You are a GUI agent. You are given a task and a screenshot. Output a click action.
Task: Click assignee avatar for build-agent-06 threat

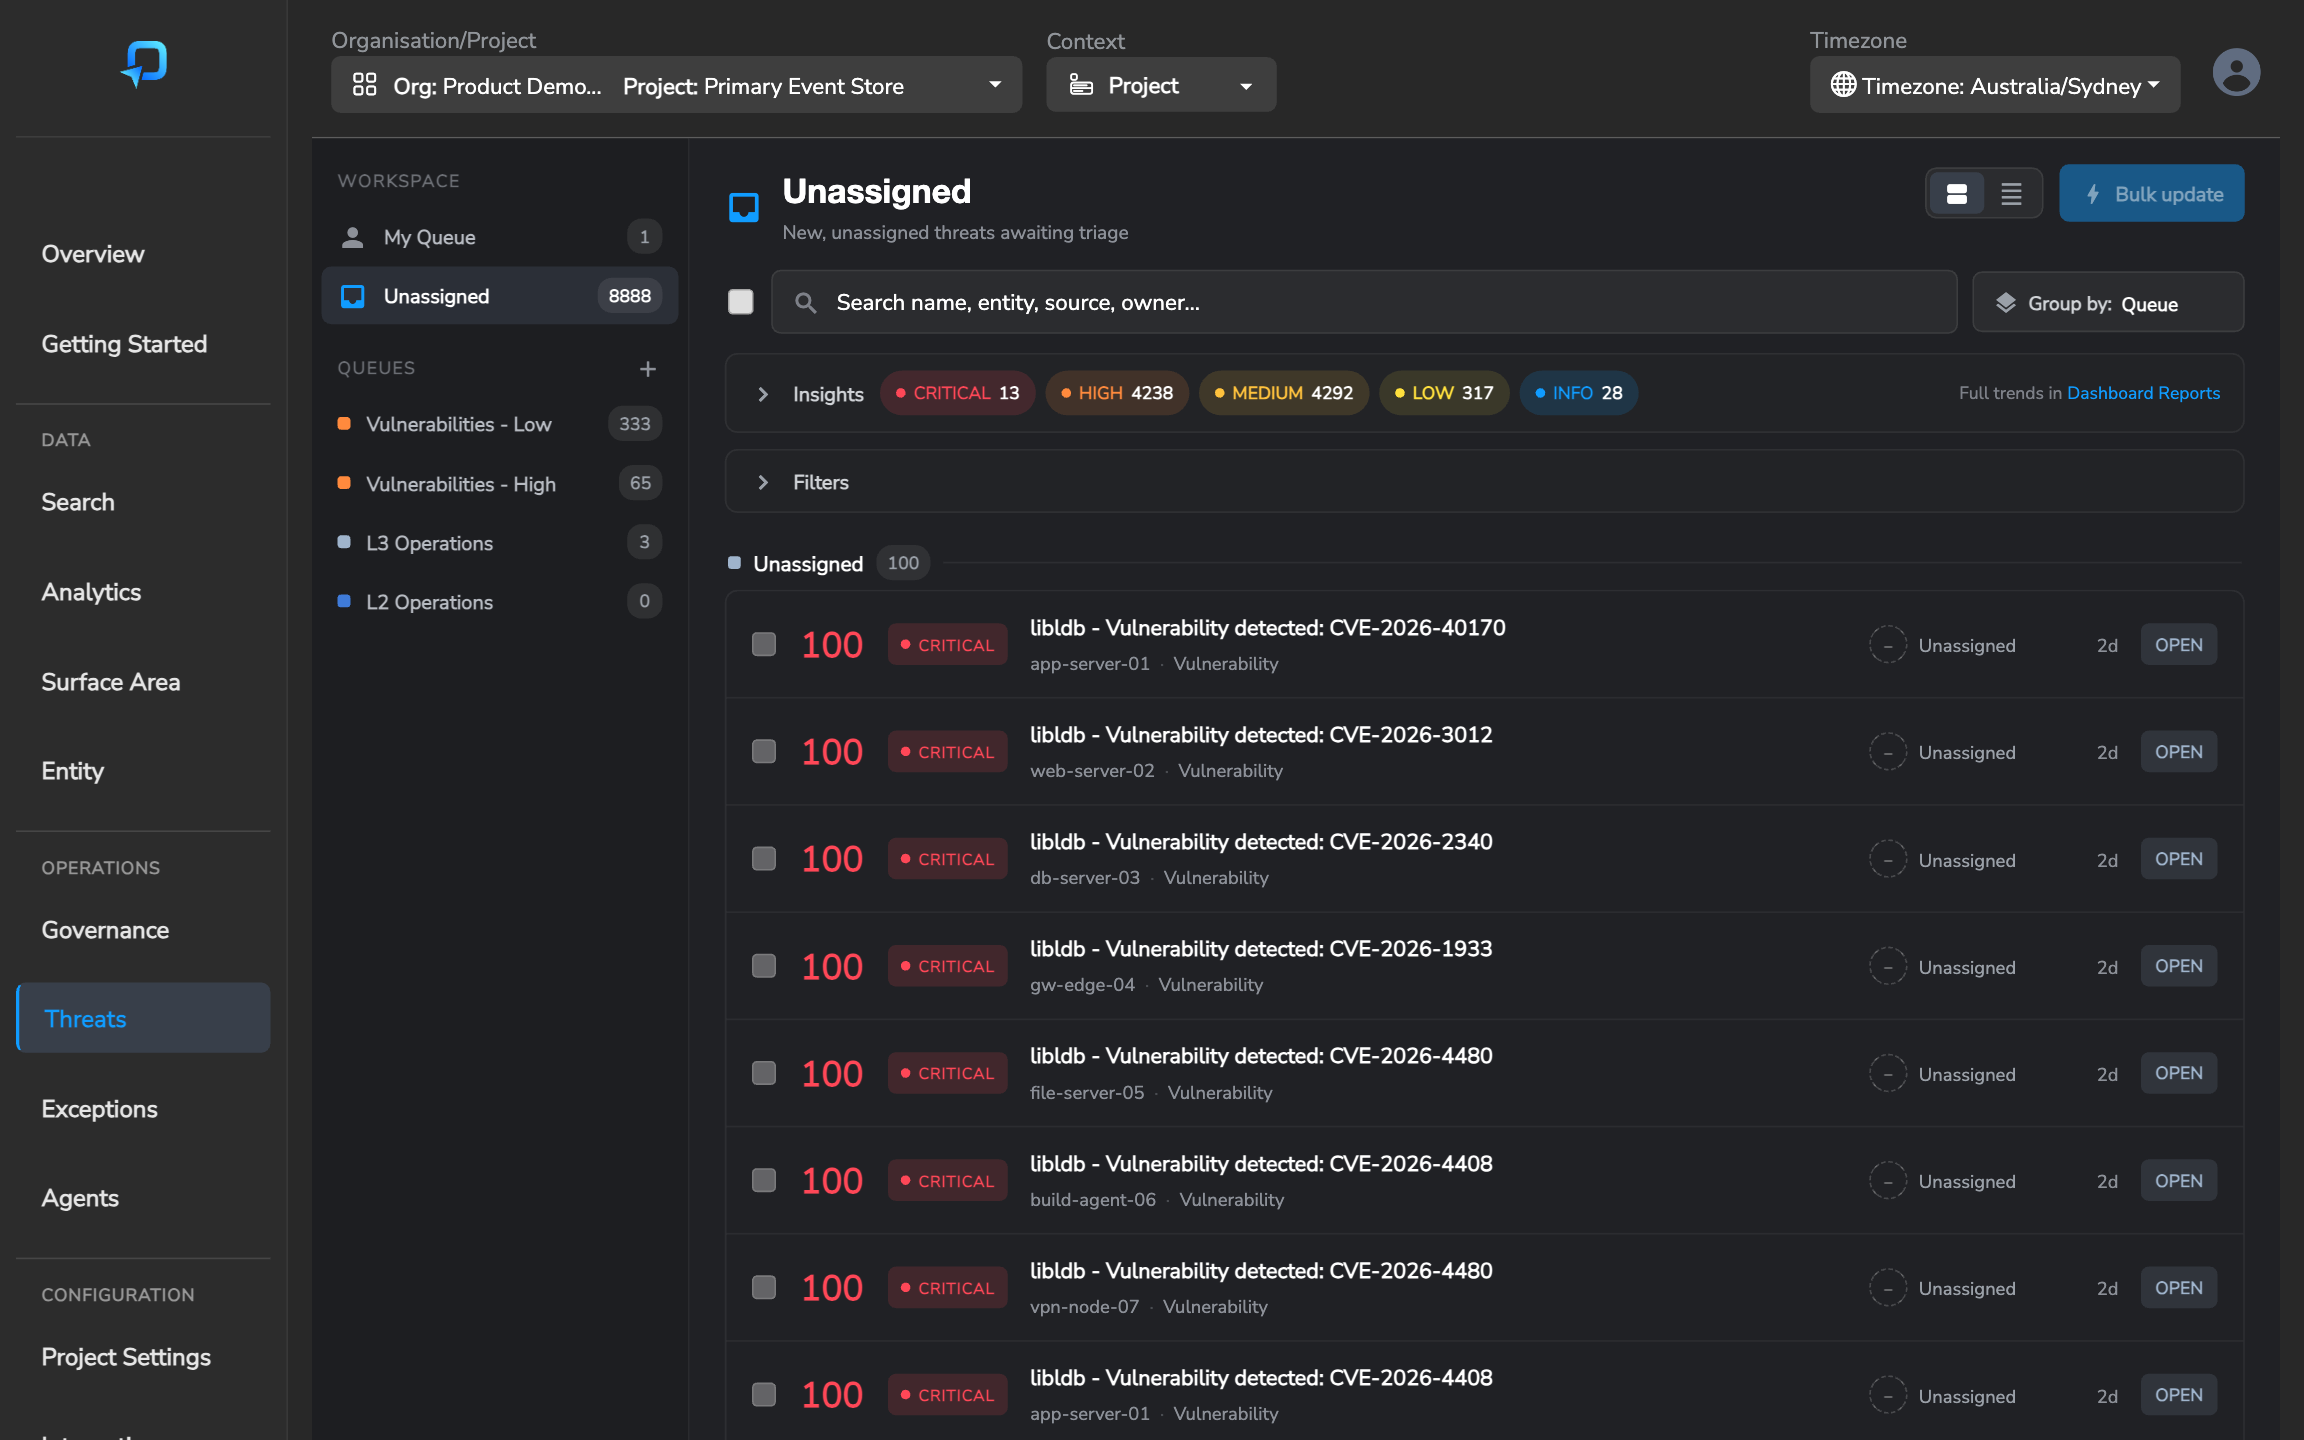(x=1888, y=1181)
